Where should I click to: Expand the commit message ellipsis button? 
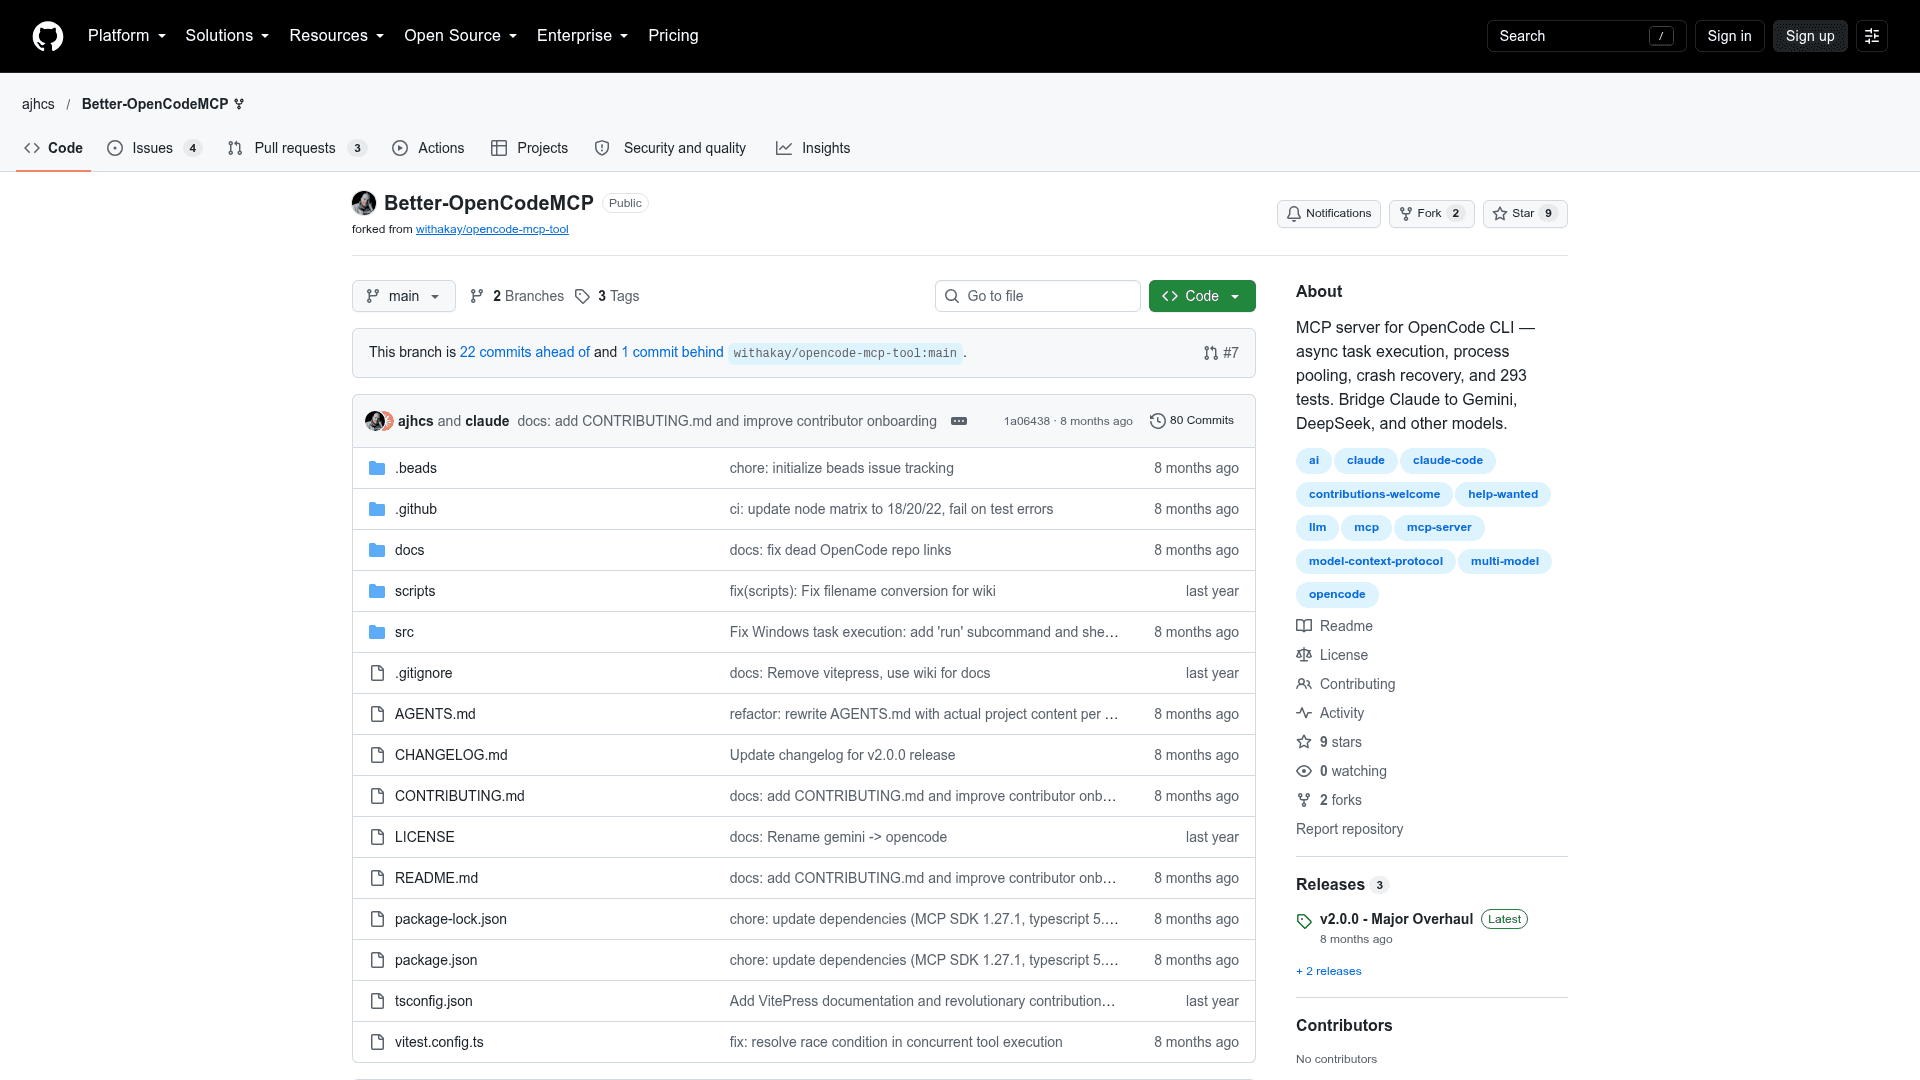(x=959, y=421)
